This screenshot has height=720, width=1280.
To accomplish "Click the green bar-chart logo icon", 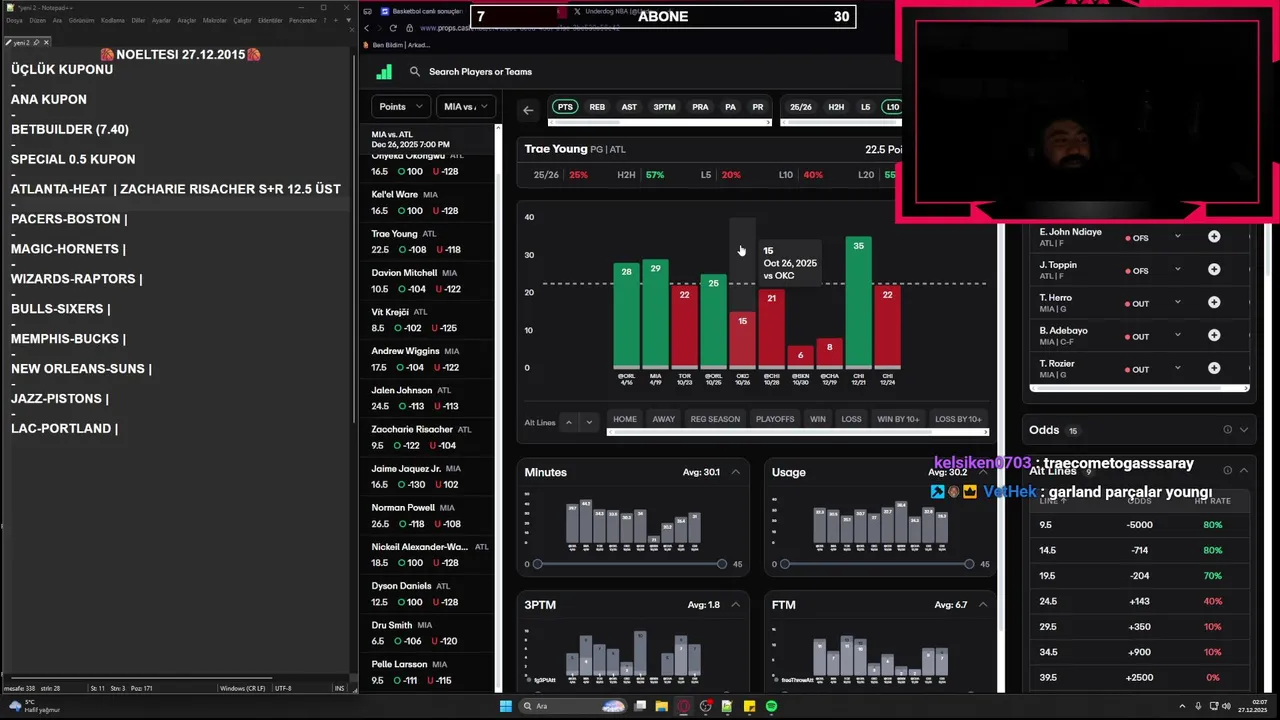I will point(384,72).
